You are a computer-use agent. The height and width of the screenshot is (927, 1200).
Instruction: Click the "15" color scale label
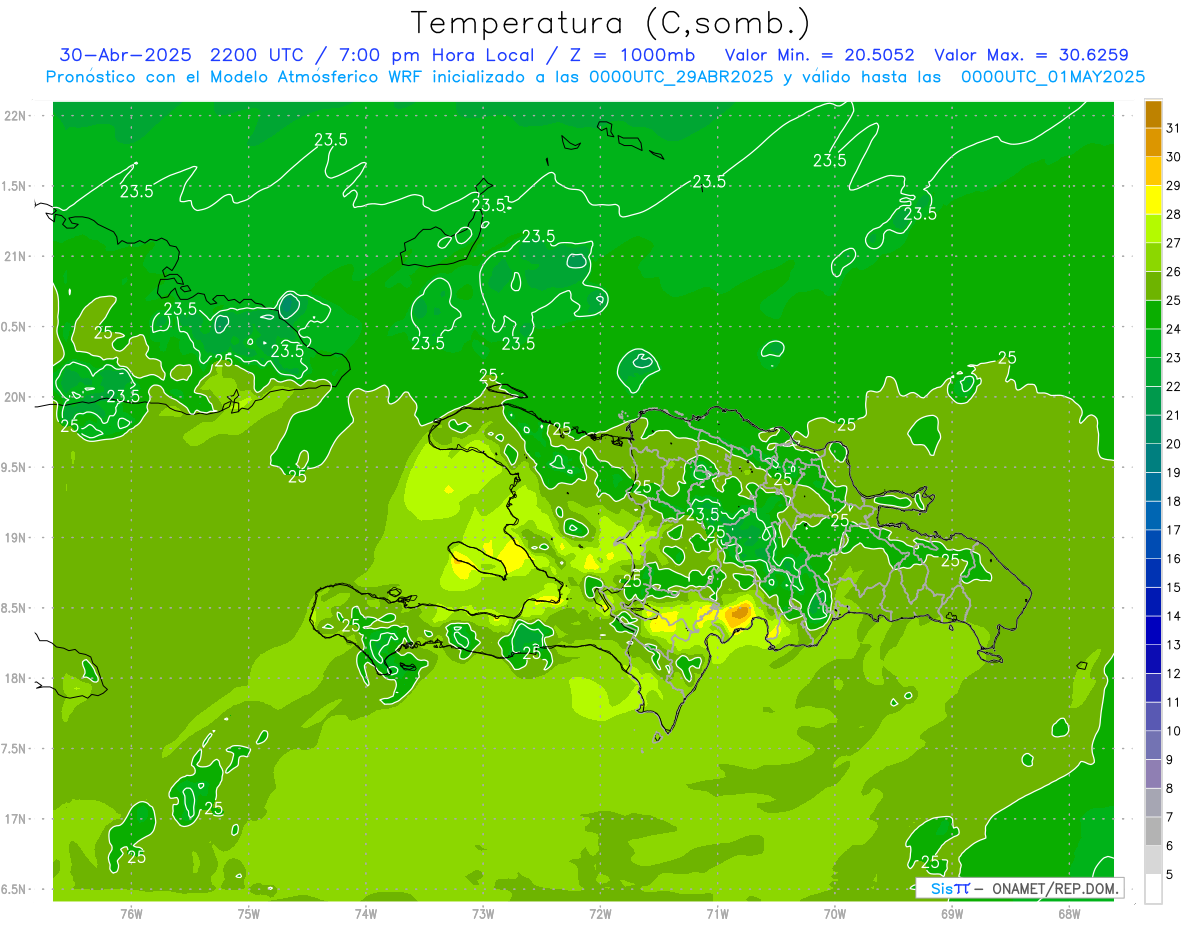tap(1174, 587)
